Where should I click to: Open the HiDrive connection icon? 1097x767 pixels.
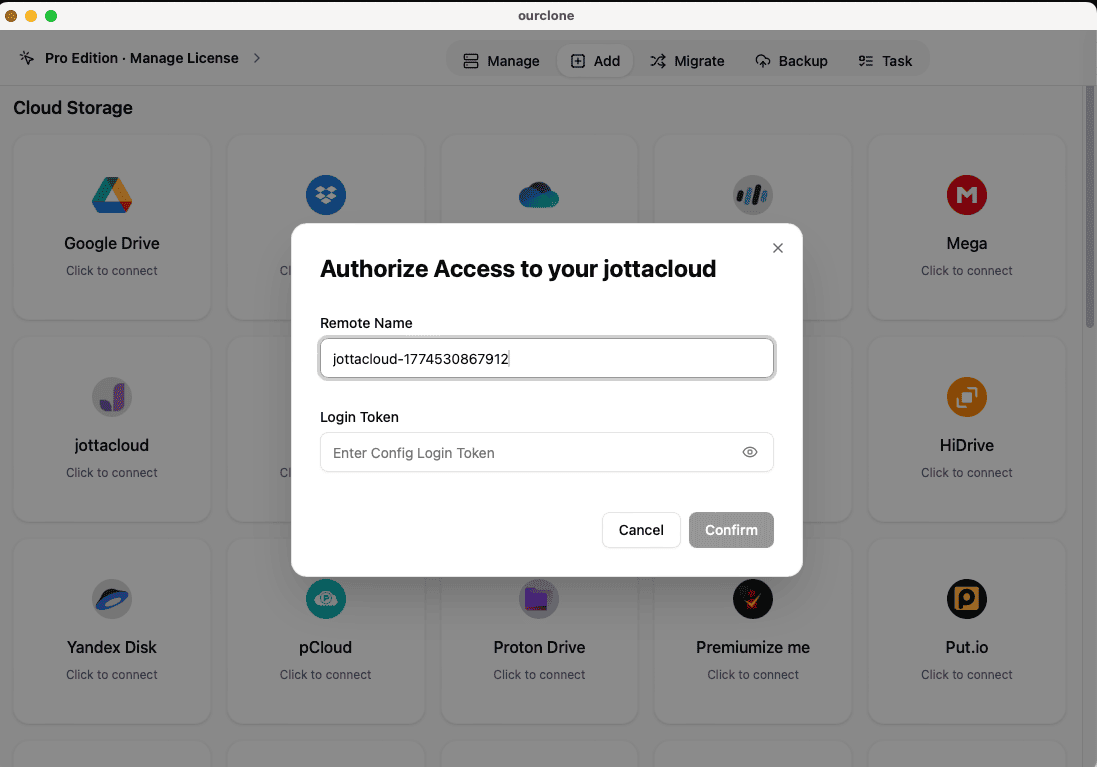(x=966, y=397)
